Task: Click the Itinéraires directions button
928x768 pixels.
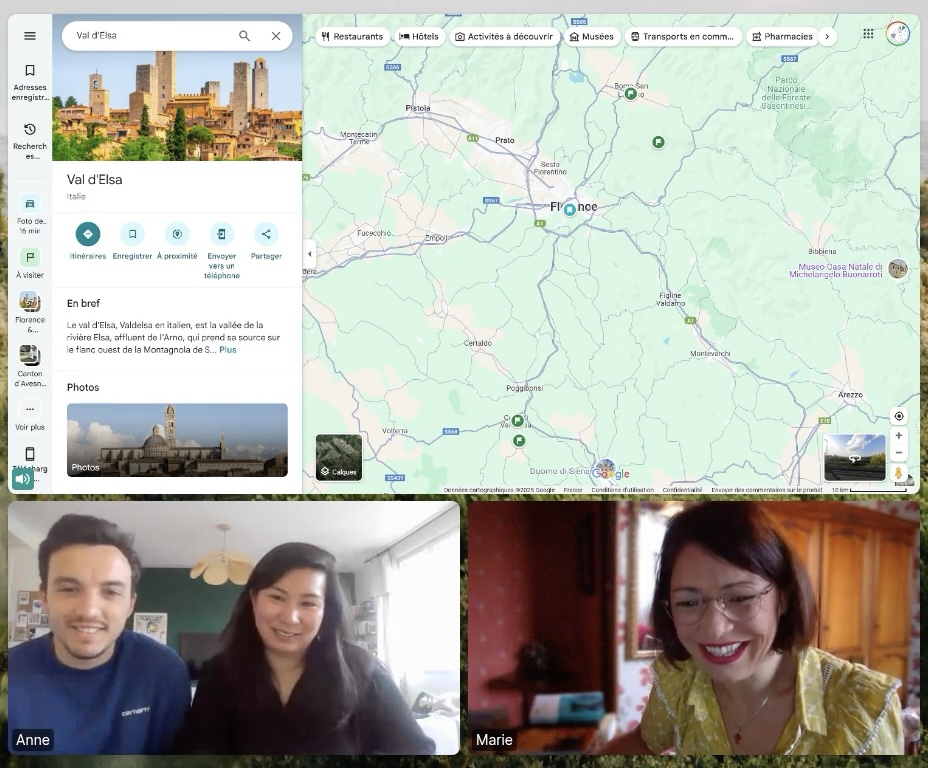Action: (88, 234)
